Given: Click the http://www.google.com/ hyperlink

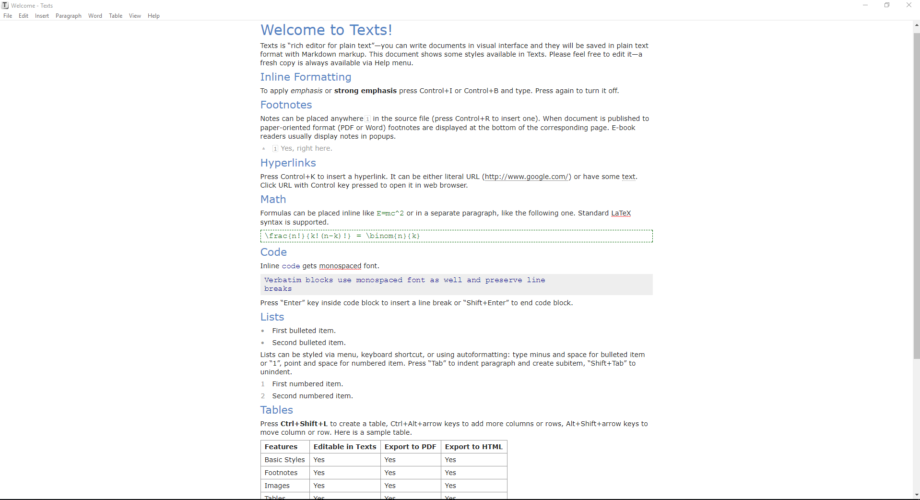Looking at the screenshot, I should click(x=526, y=177).
